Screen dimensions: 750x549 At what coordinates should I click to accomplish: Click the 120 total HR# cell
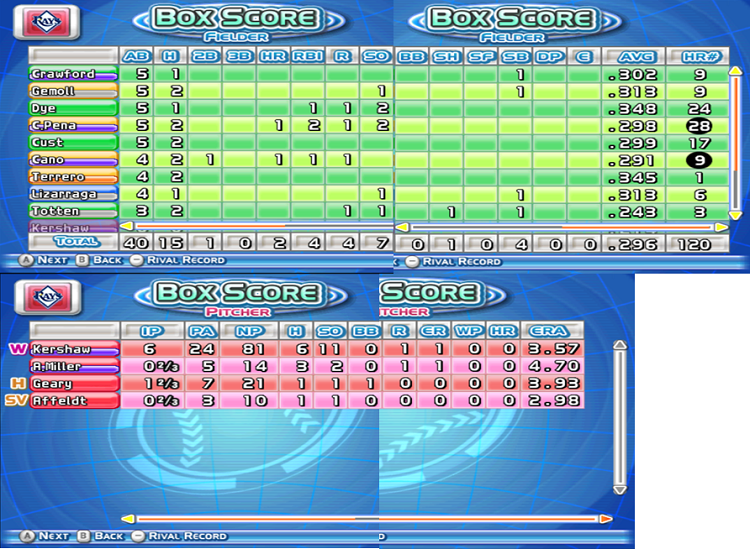pos(697,244)
